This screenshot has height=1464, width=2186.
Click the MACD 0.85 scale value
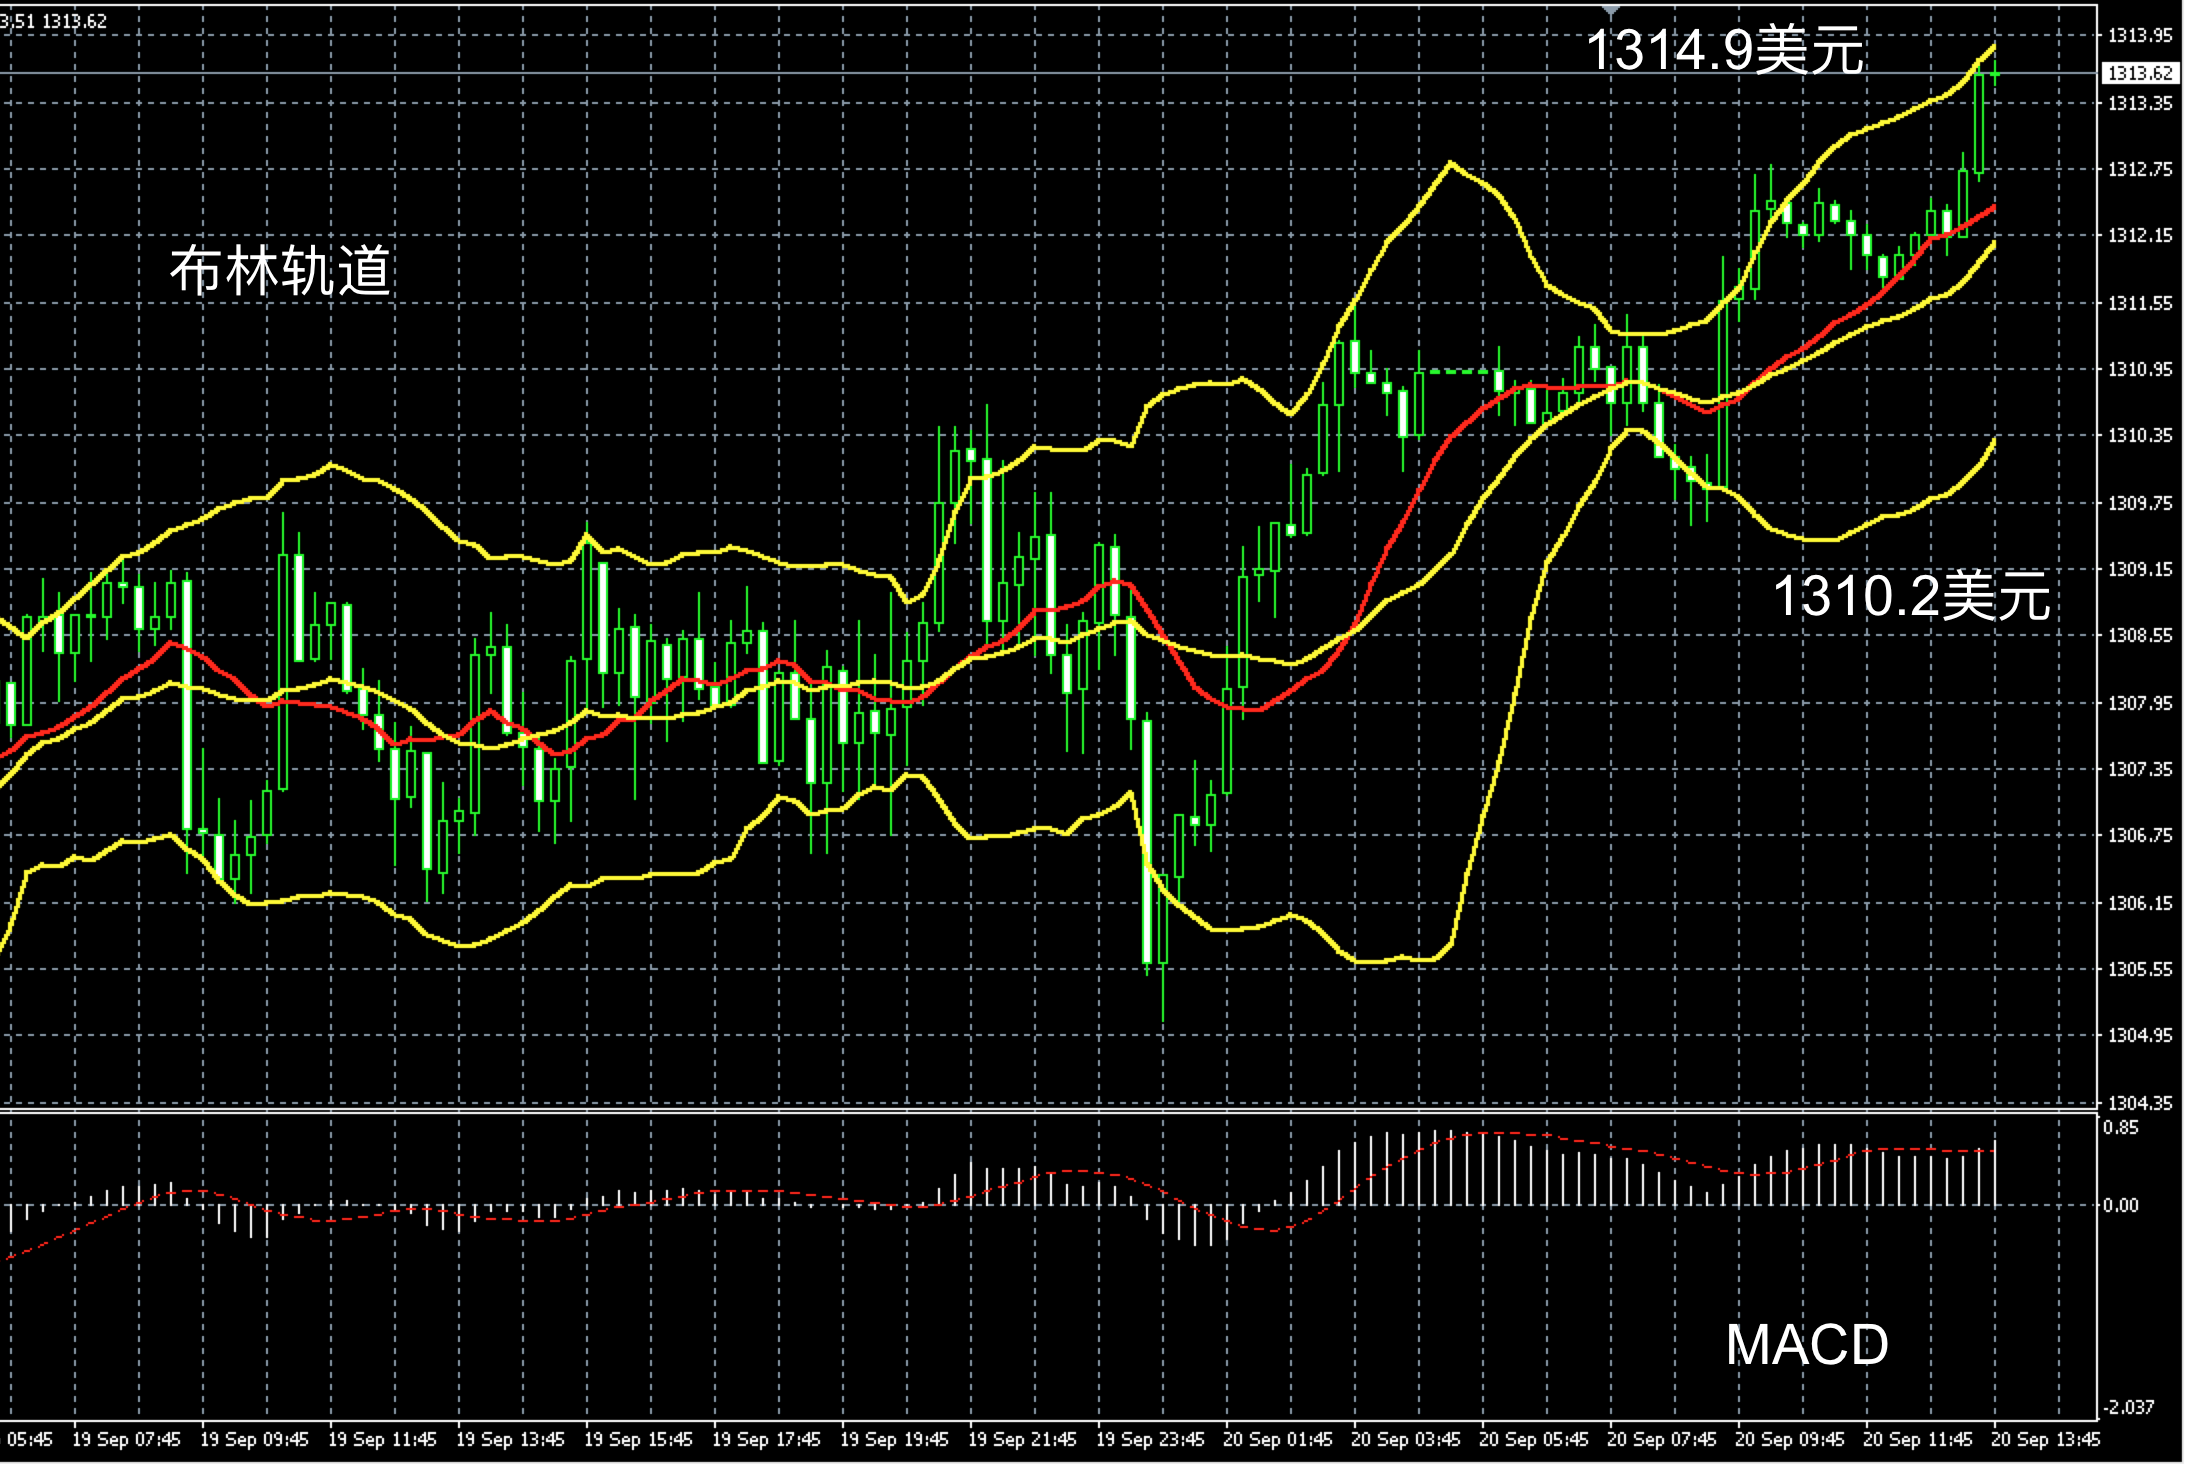pos(2120,1128)
